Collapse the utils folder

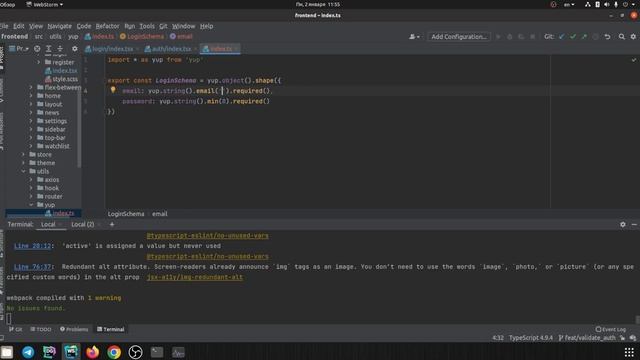23,171
